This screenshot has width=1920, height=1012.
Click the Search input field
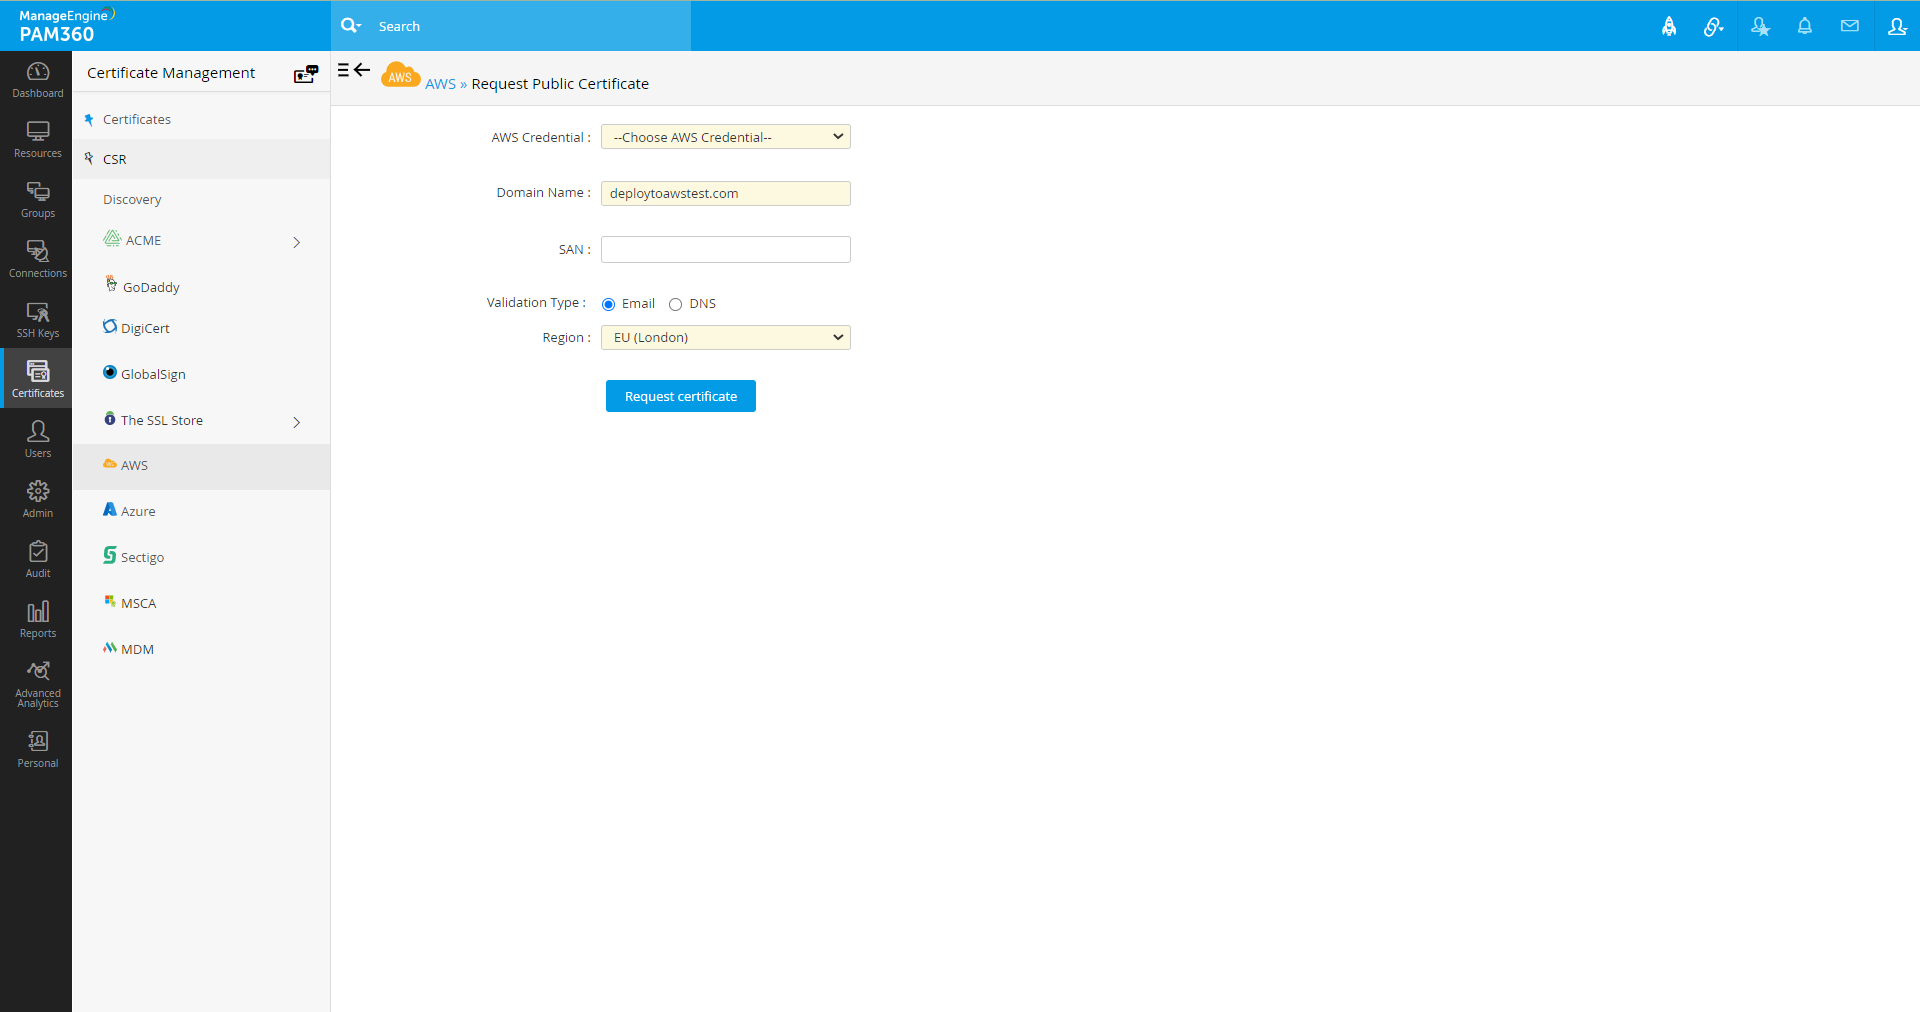tap(530, 26)
